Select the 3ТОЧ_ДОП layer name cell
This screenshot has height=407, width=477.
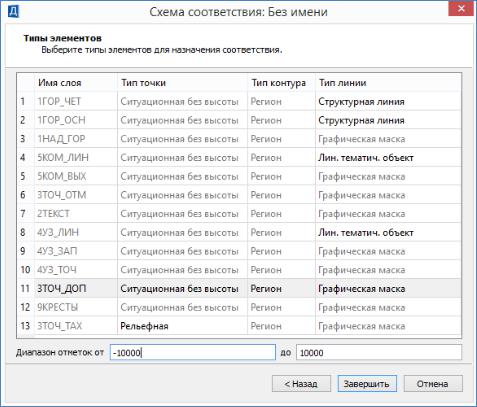(x=76, y=288)
